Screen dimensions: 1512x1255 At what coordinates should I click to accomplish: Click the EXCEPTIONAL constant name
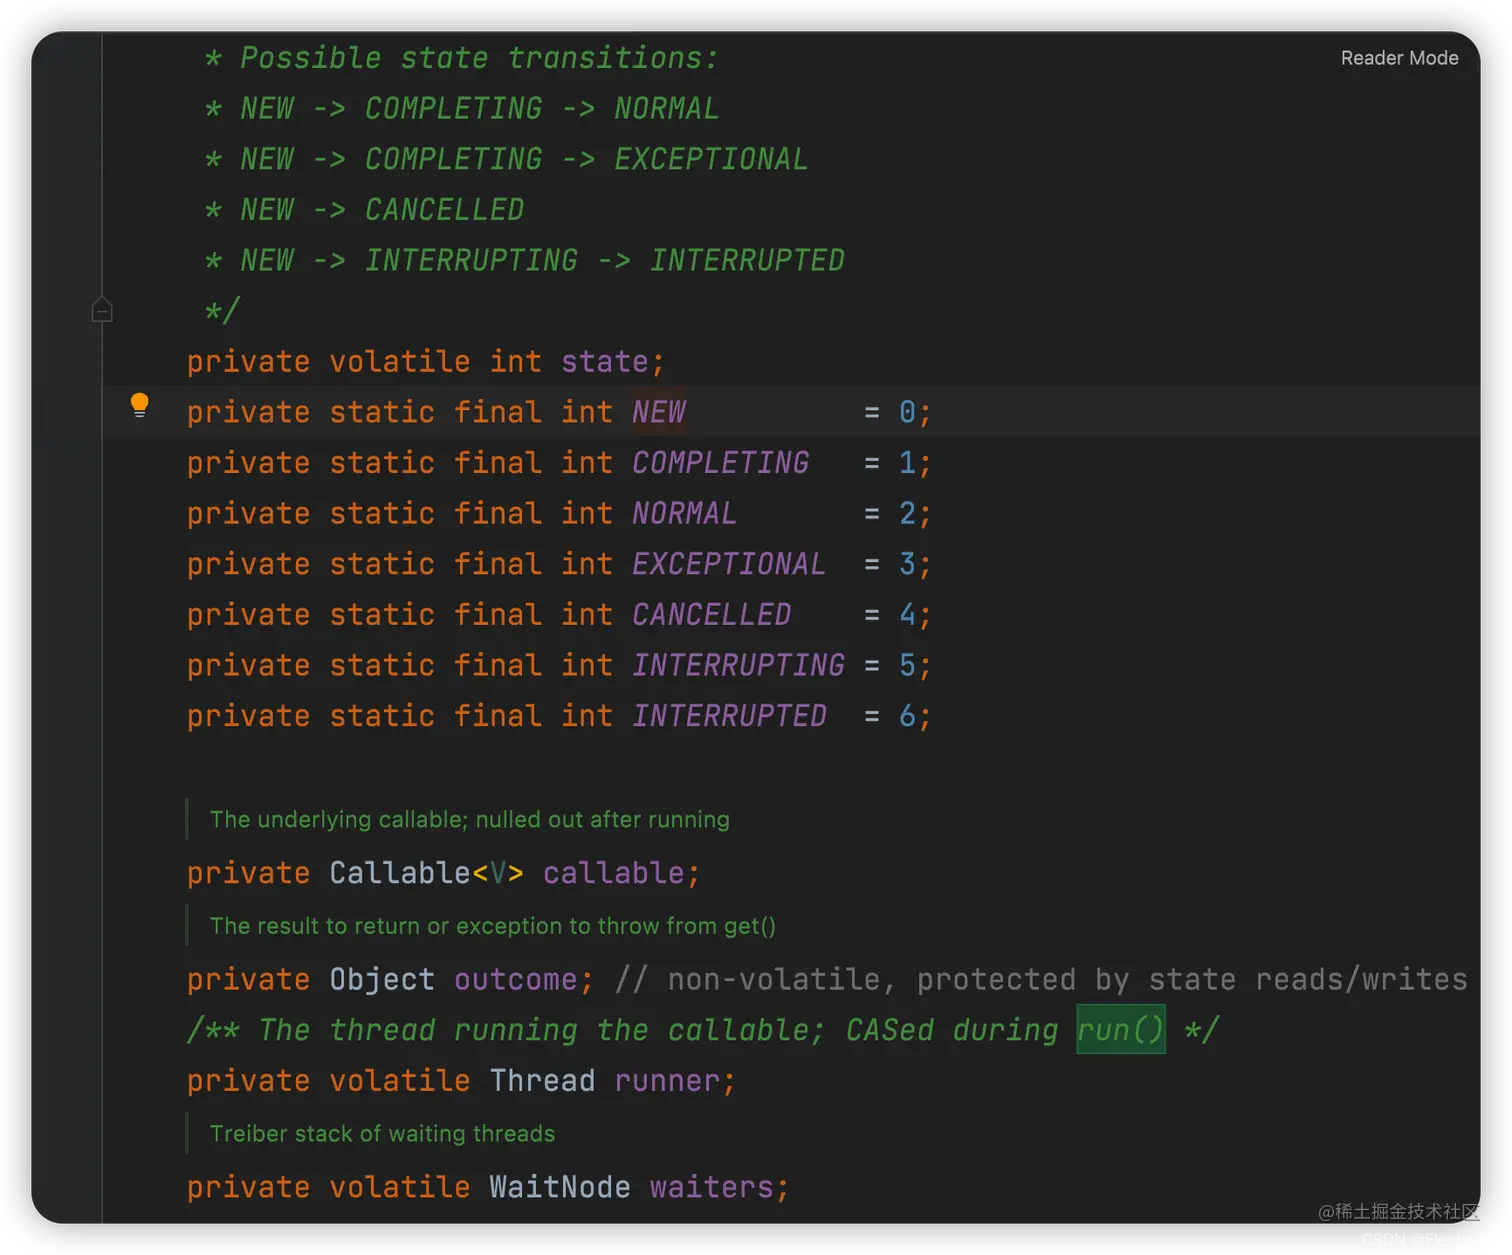coord(729,564)
